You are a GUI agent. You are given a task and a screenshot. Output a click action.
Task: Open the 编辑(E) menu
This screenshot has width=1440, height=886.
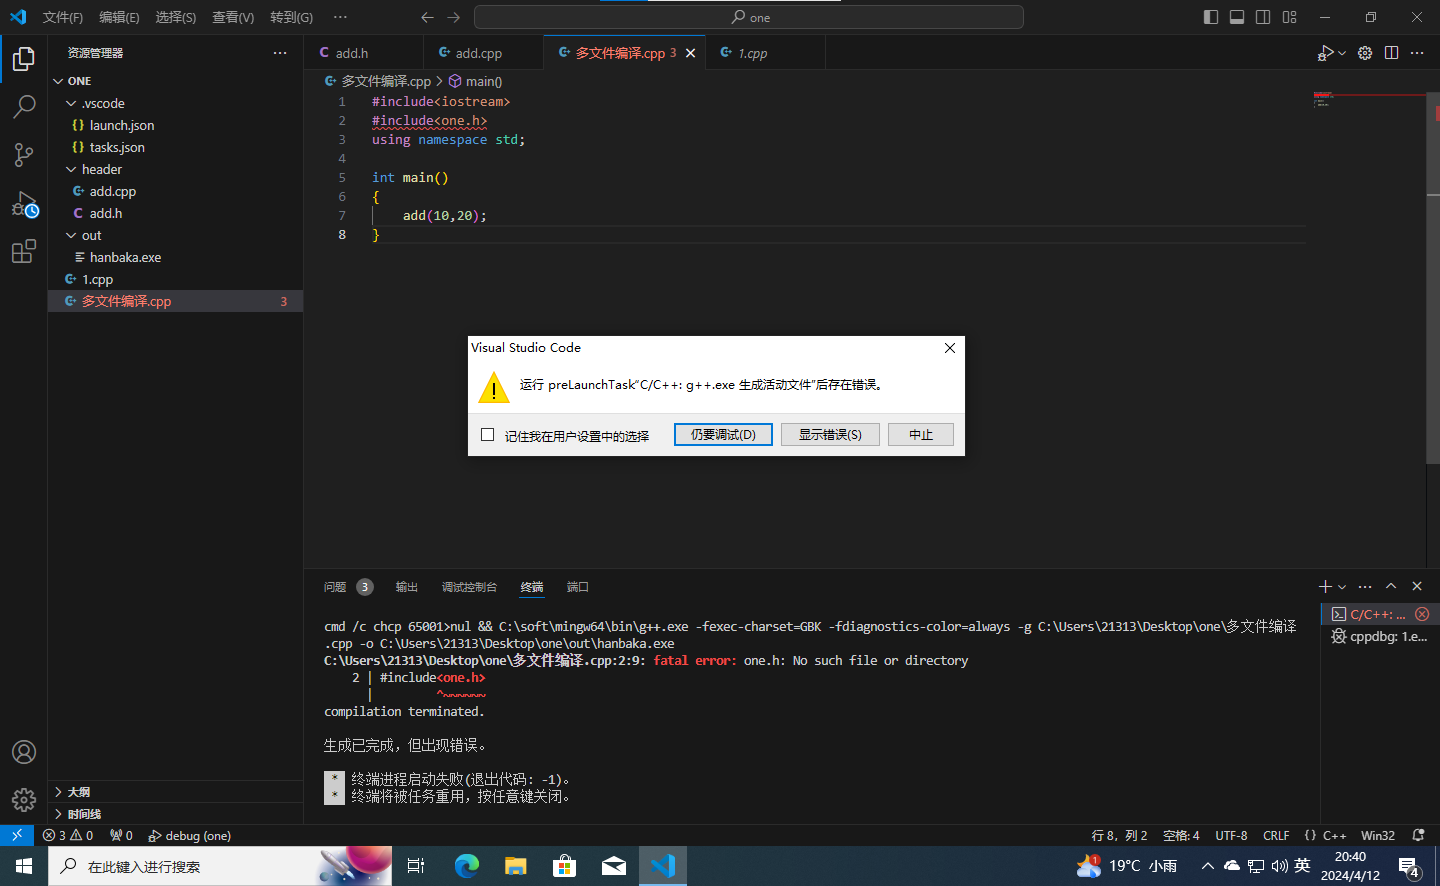click(119, 17)
